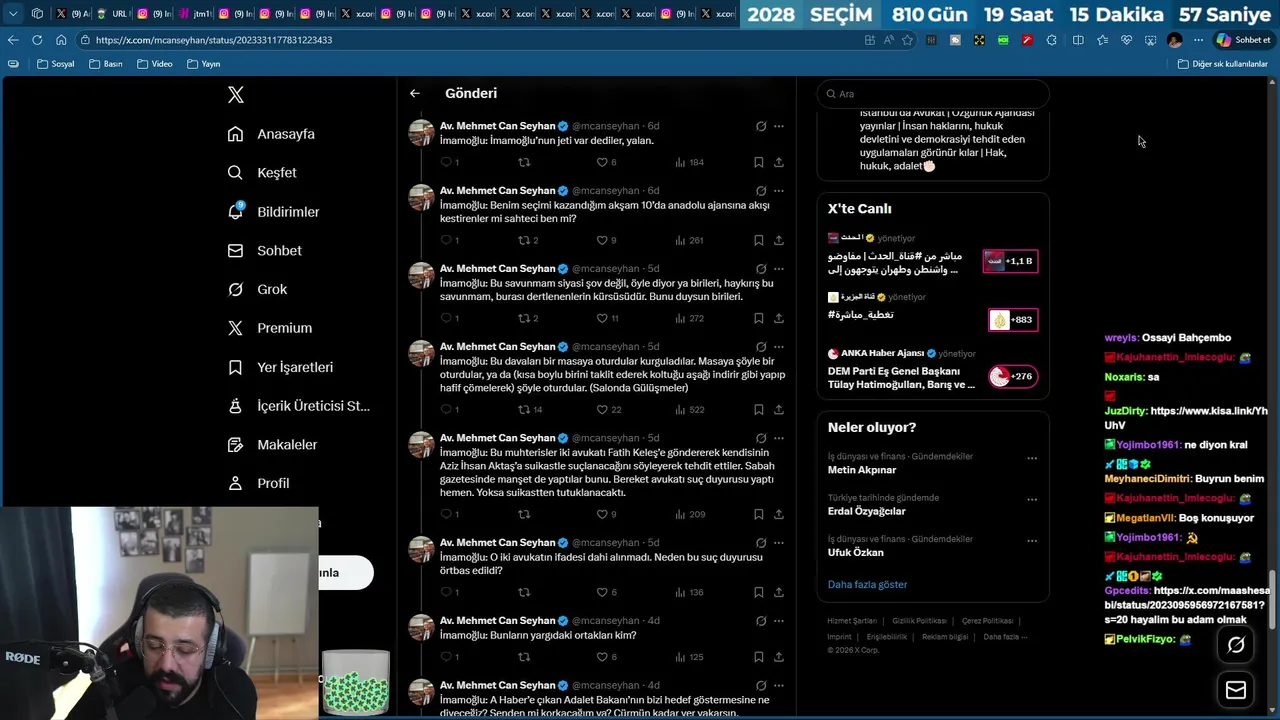View stats of 'anadolu ajansına' tweet (261)
Image resolution: width=1280 pixels, height=720 pixels.
click(689, 240)
